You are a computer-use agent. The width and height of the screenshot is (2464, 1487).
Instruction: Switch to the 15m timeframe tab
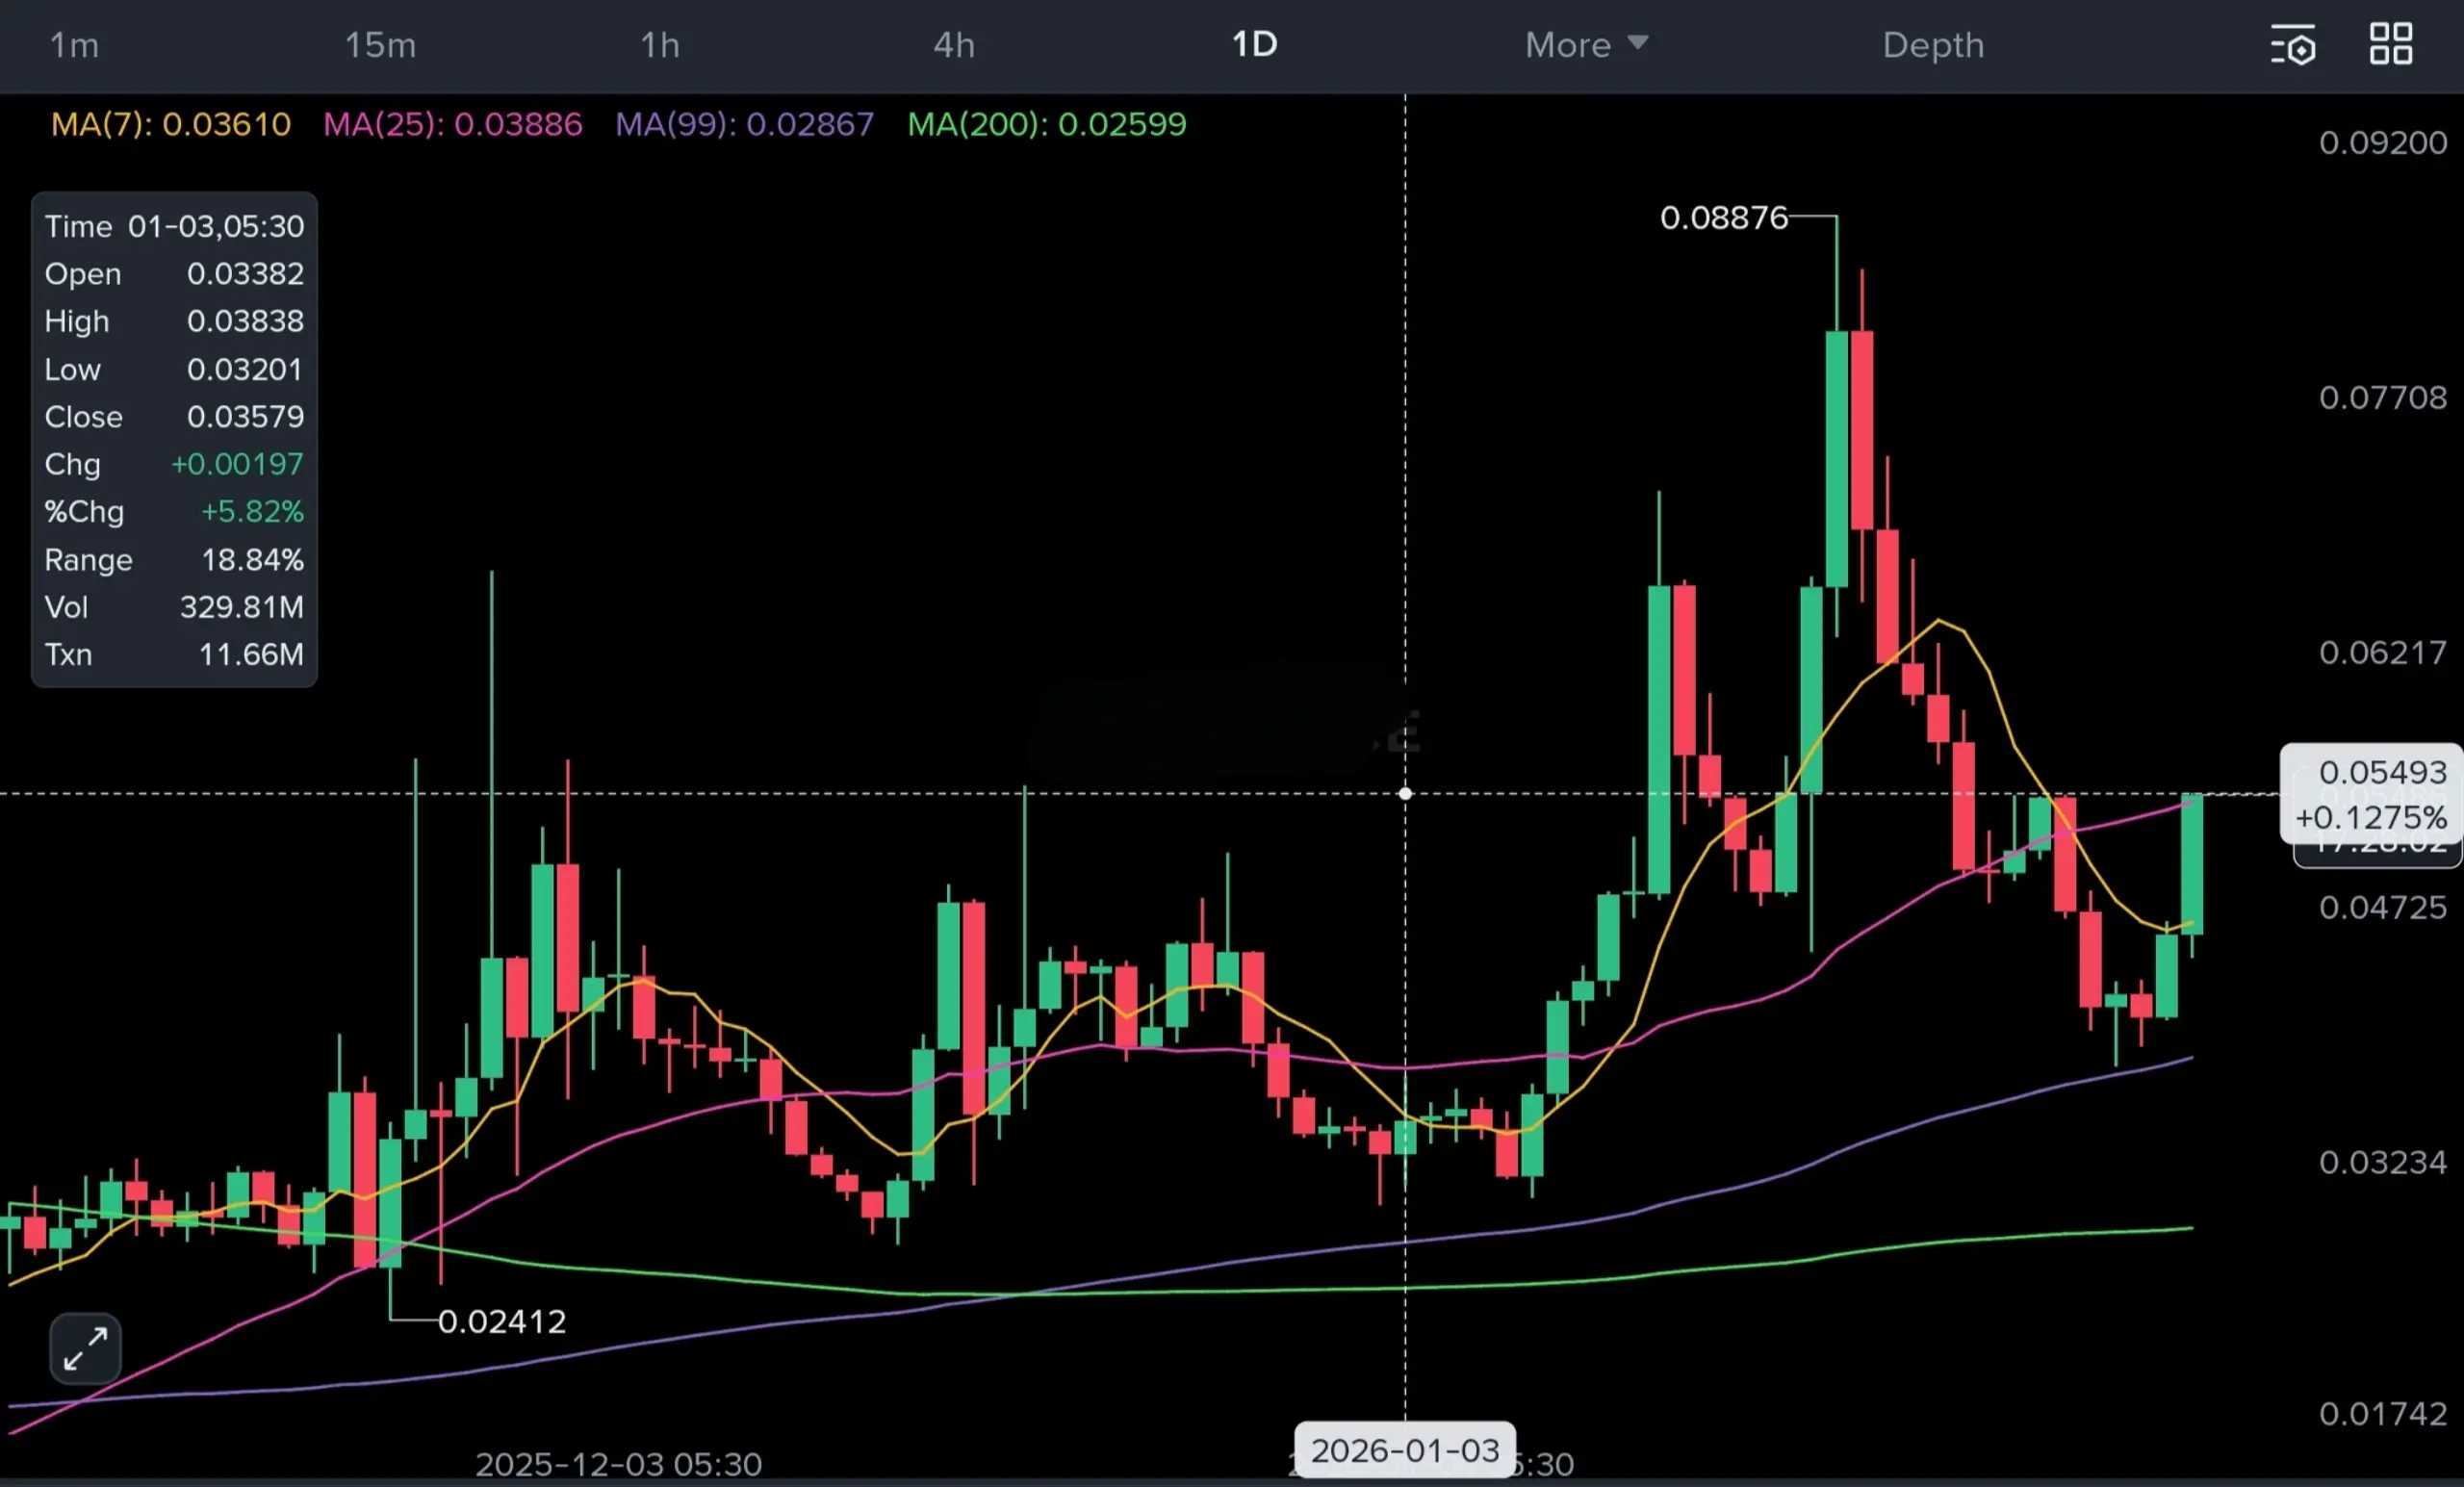pos(380,45)
